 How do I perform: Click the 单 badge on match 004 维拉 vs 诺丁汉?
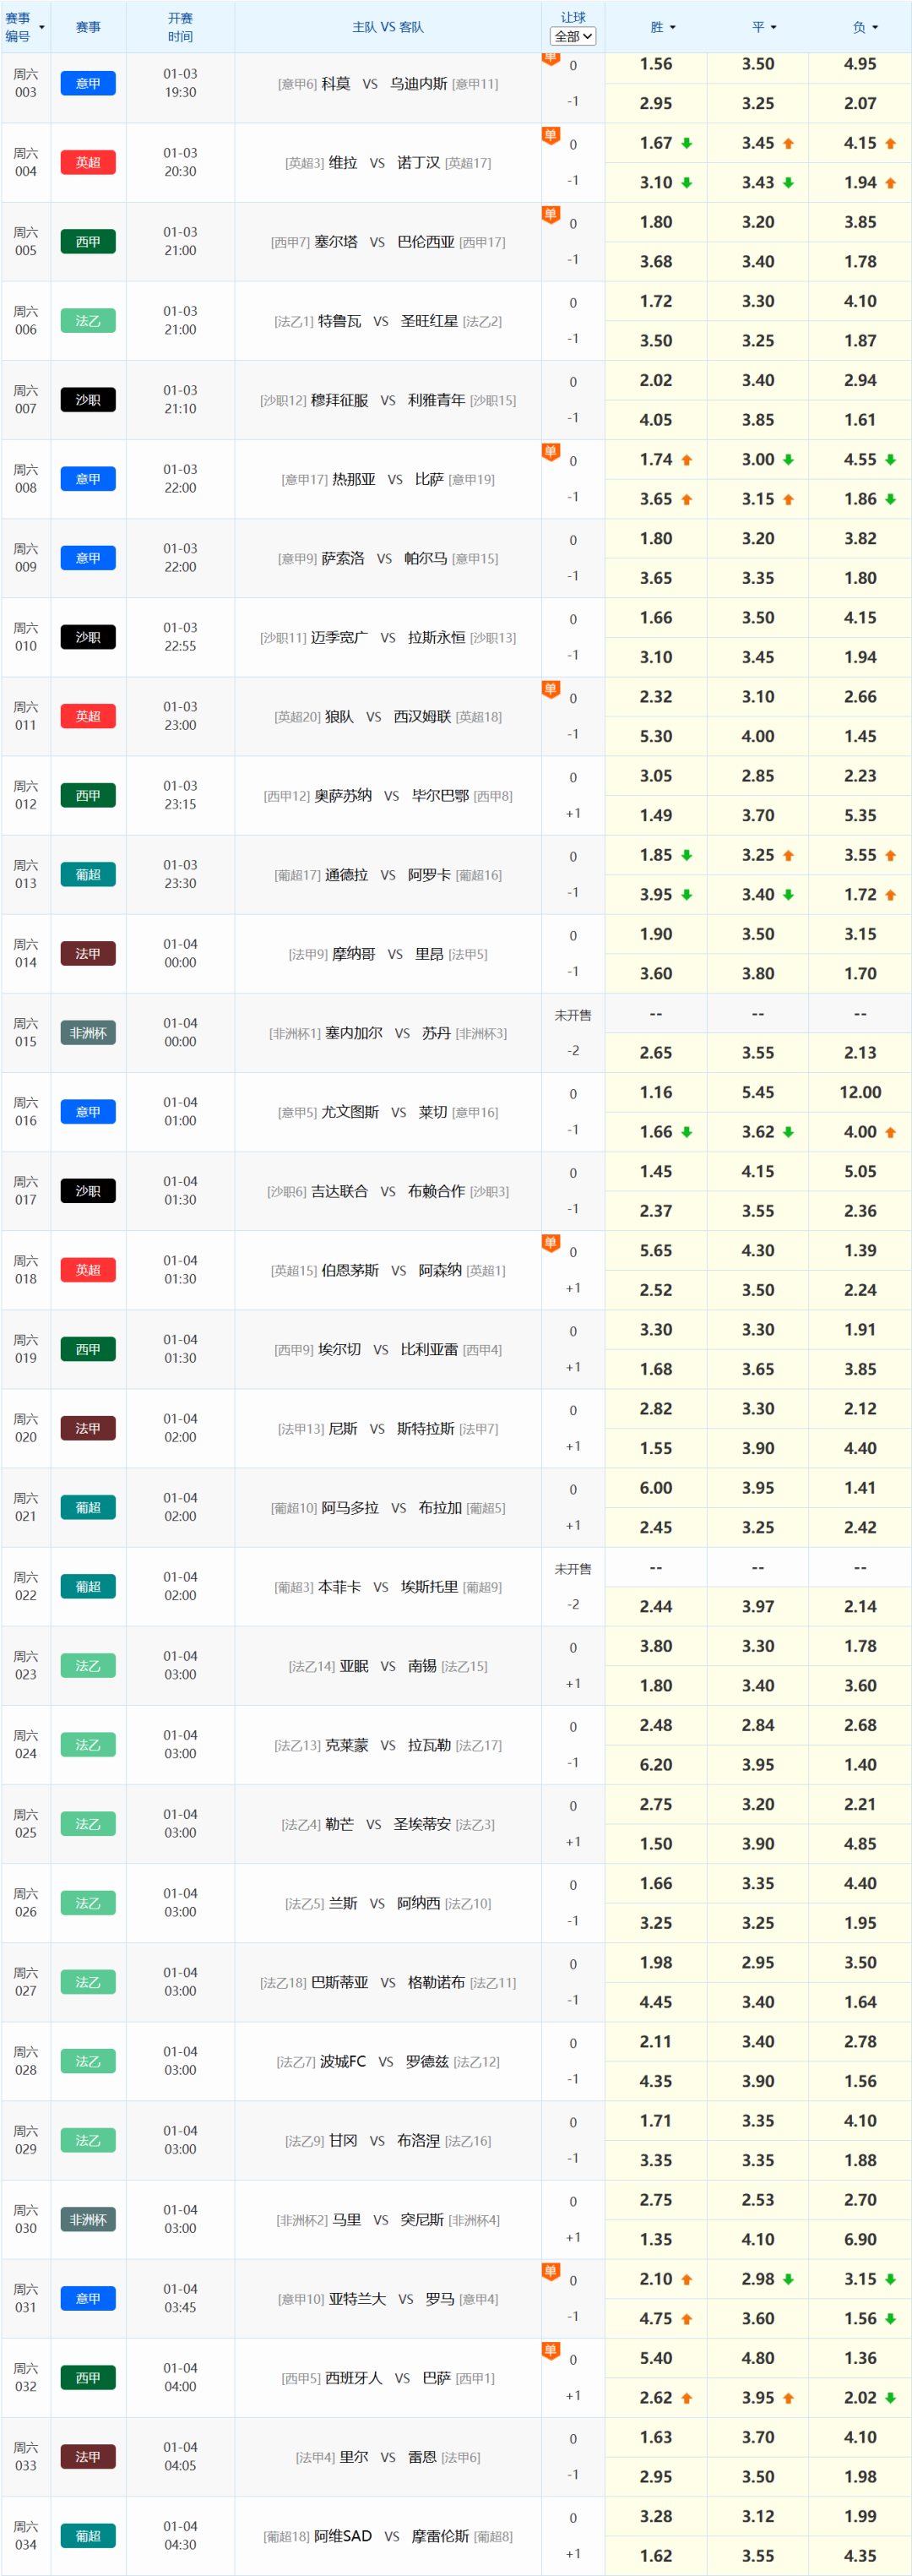pos(550,135)
